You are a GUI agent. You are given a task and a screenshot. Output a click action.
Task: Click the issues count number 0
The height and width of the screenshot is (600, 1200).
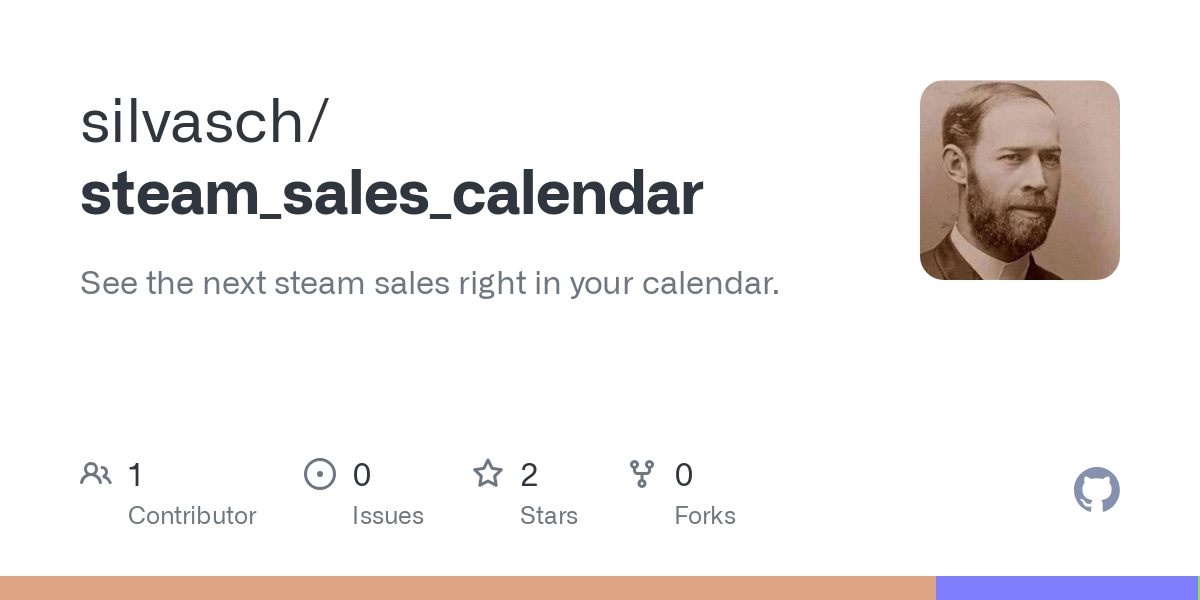click(x=362, y=475)
